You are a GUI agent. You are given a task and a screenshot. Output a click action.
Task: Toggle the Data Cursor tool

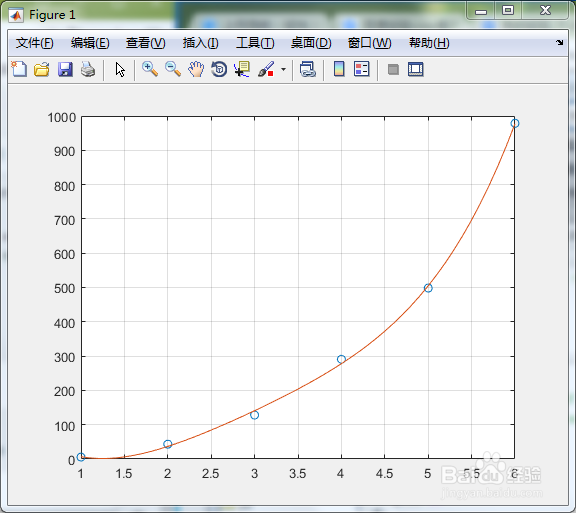tap(242, 69)
